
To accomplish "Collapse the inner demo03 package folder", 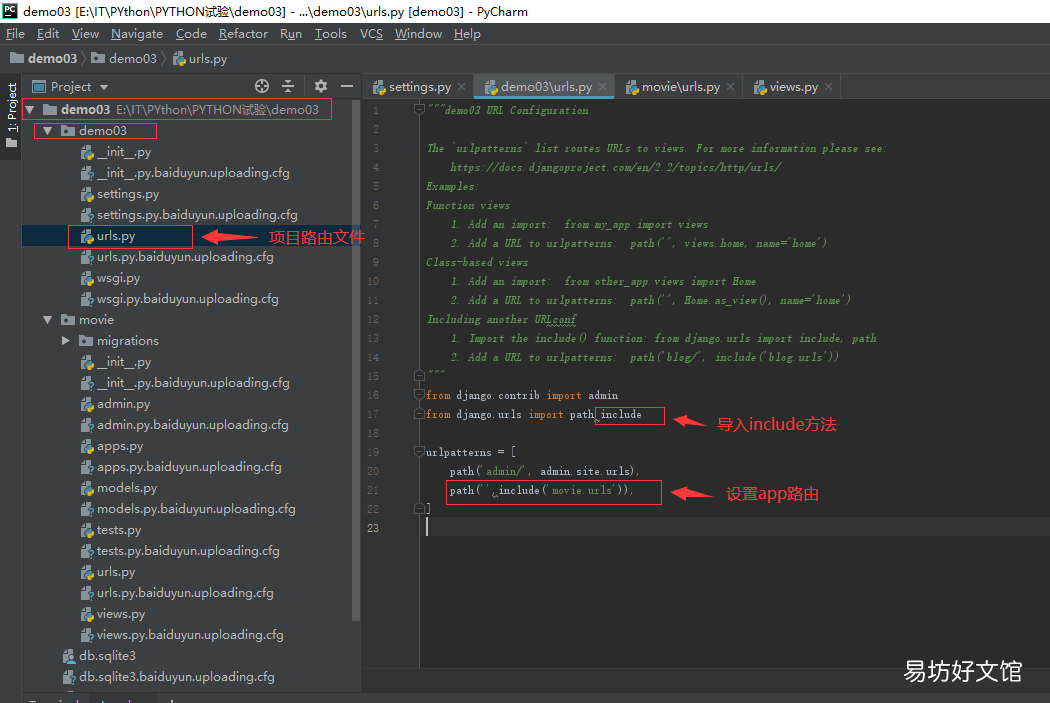I will click(x=48, y=131).
